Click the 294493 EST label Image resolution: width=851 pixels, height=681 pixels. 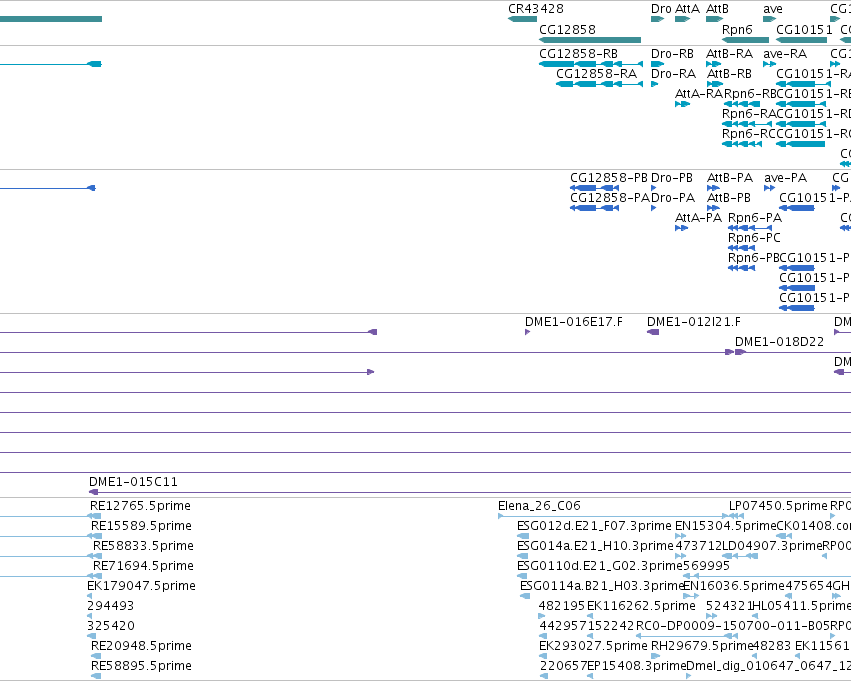click(110, 606)
